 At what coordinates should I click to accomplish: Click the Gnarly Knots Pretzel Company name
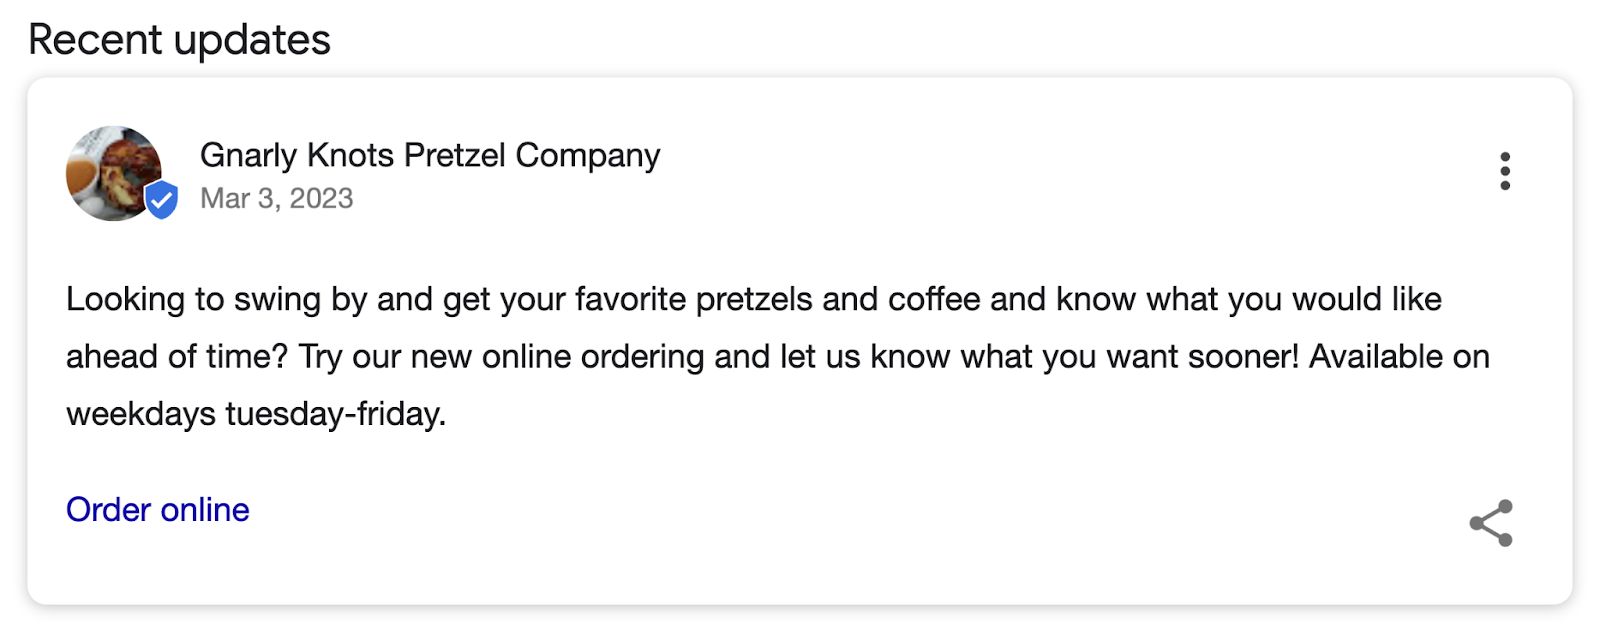(x=430, y=155)
